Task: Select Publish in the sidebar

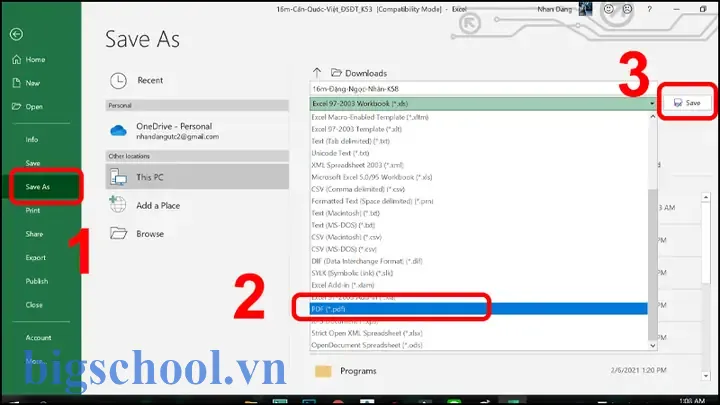Action: 37,281
